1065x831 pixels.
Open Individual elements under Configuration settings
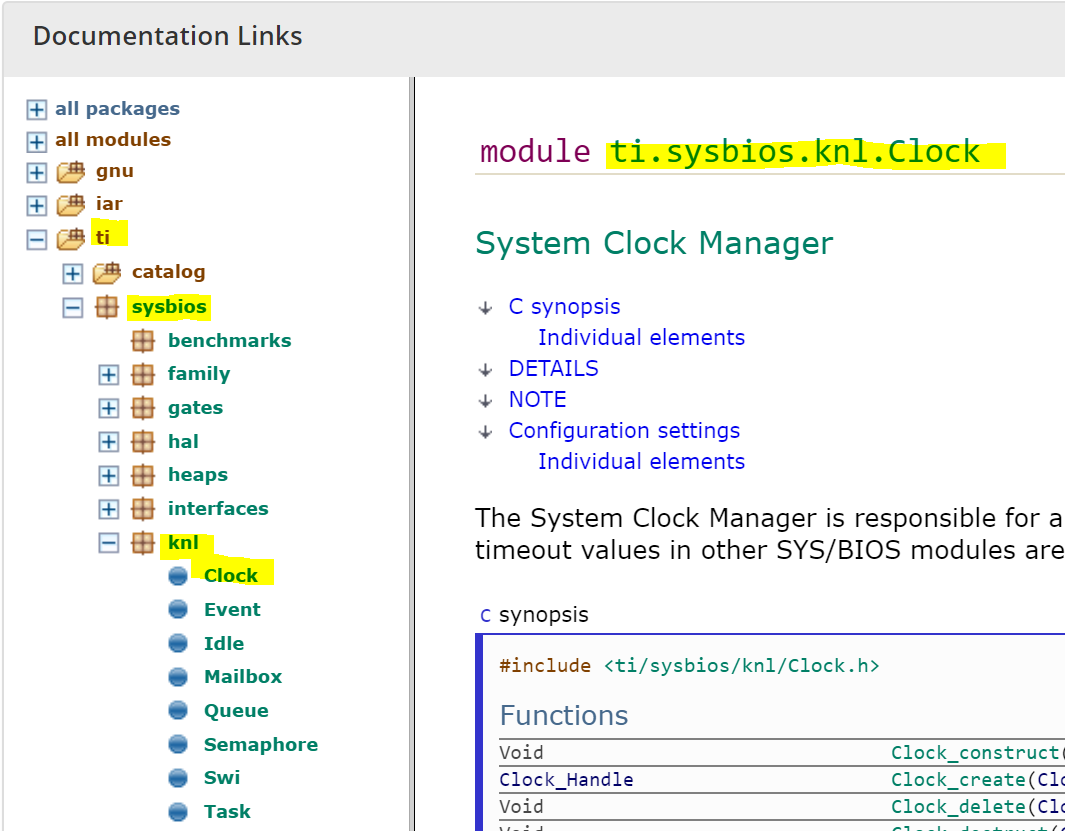click(641, 462)
